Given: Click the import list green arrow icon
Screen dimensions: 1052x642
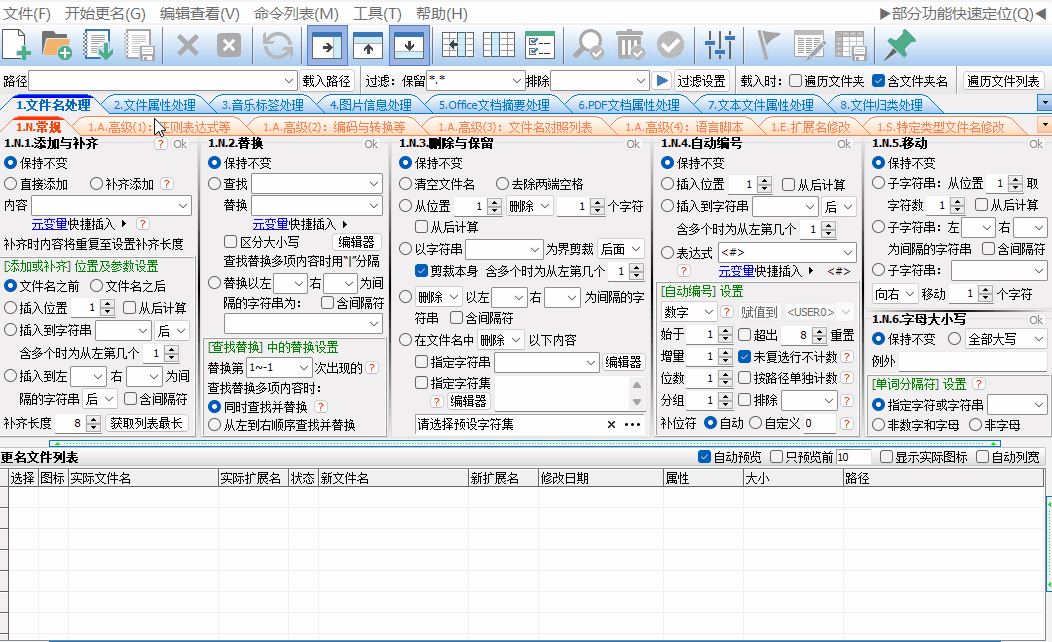Looking at the screenshot, I should pyautogui.click(x=98, y=45).
